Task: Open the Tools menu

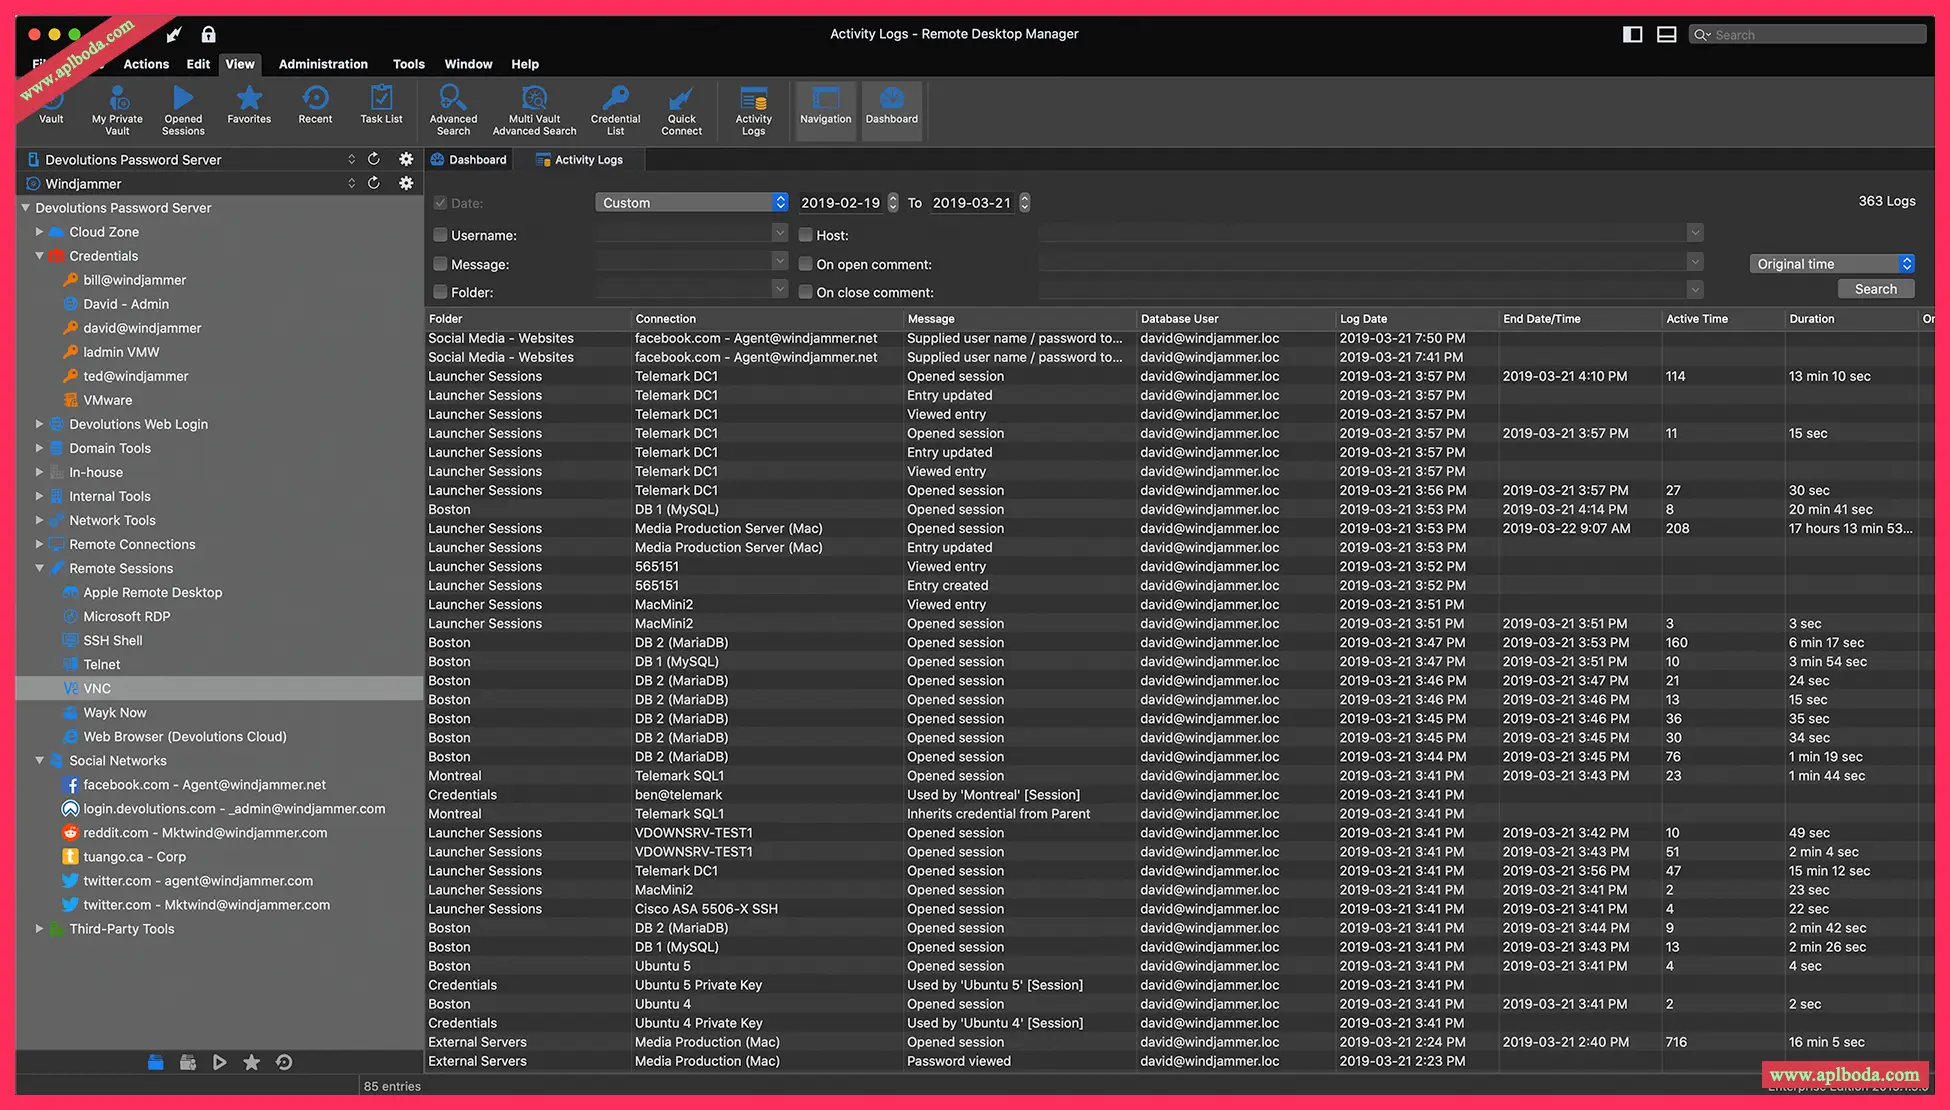Action: pyautogui.click(x=408, y=64)
